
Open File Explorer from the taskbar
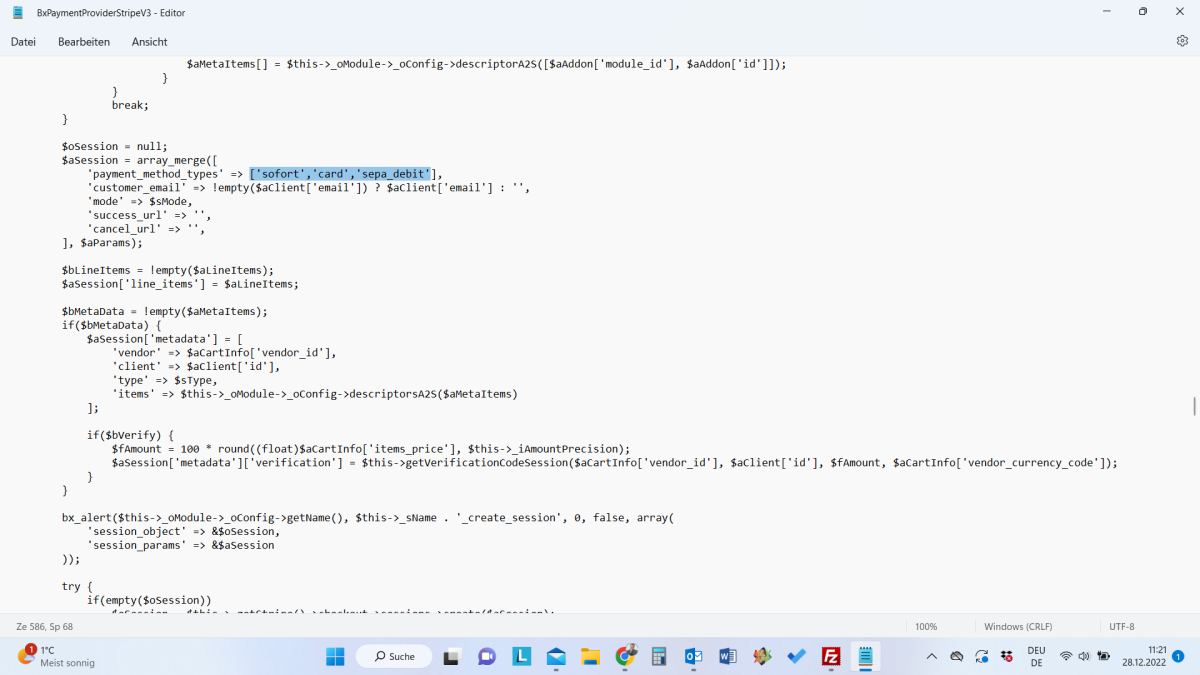click(x=590, y=656)
